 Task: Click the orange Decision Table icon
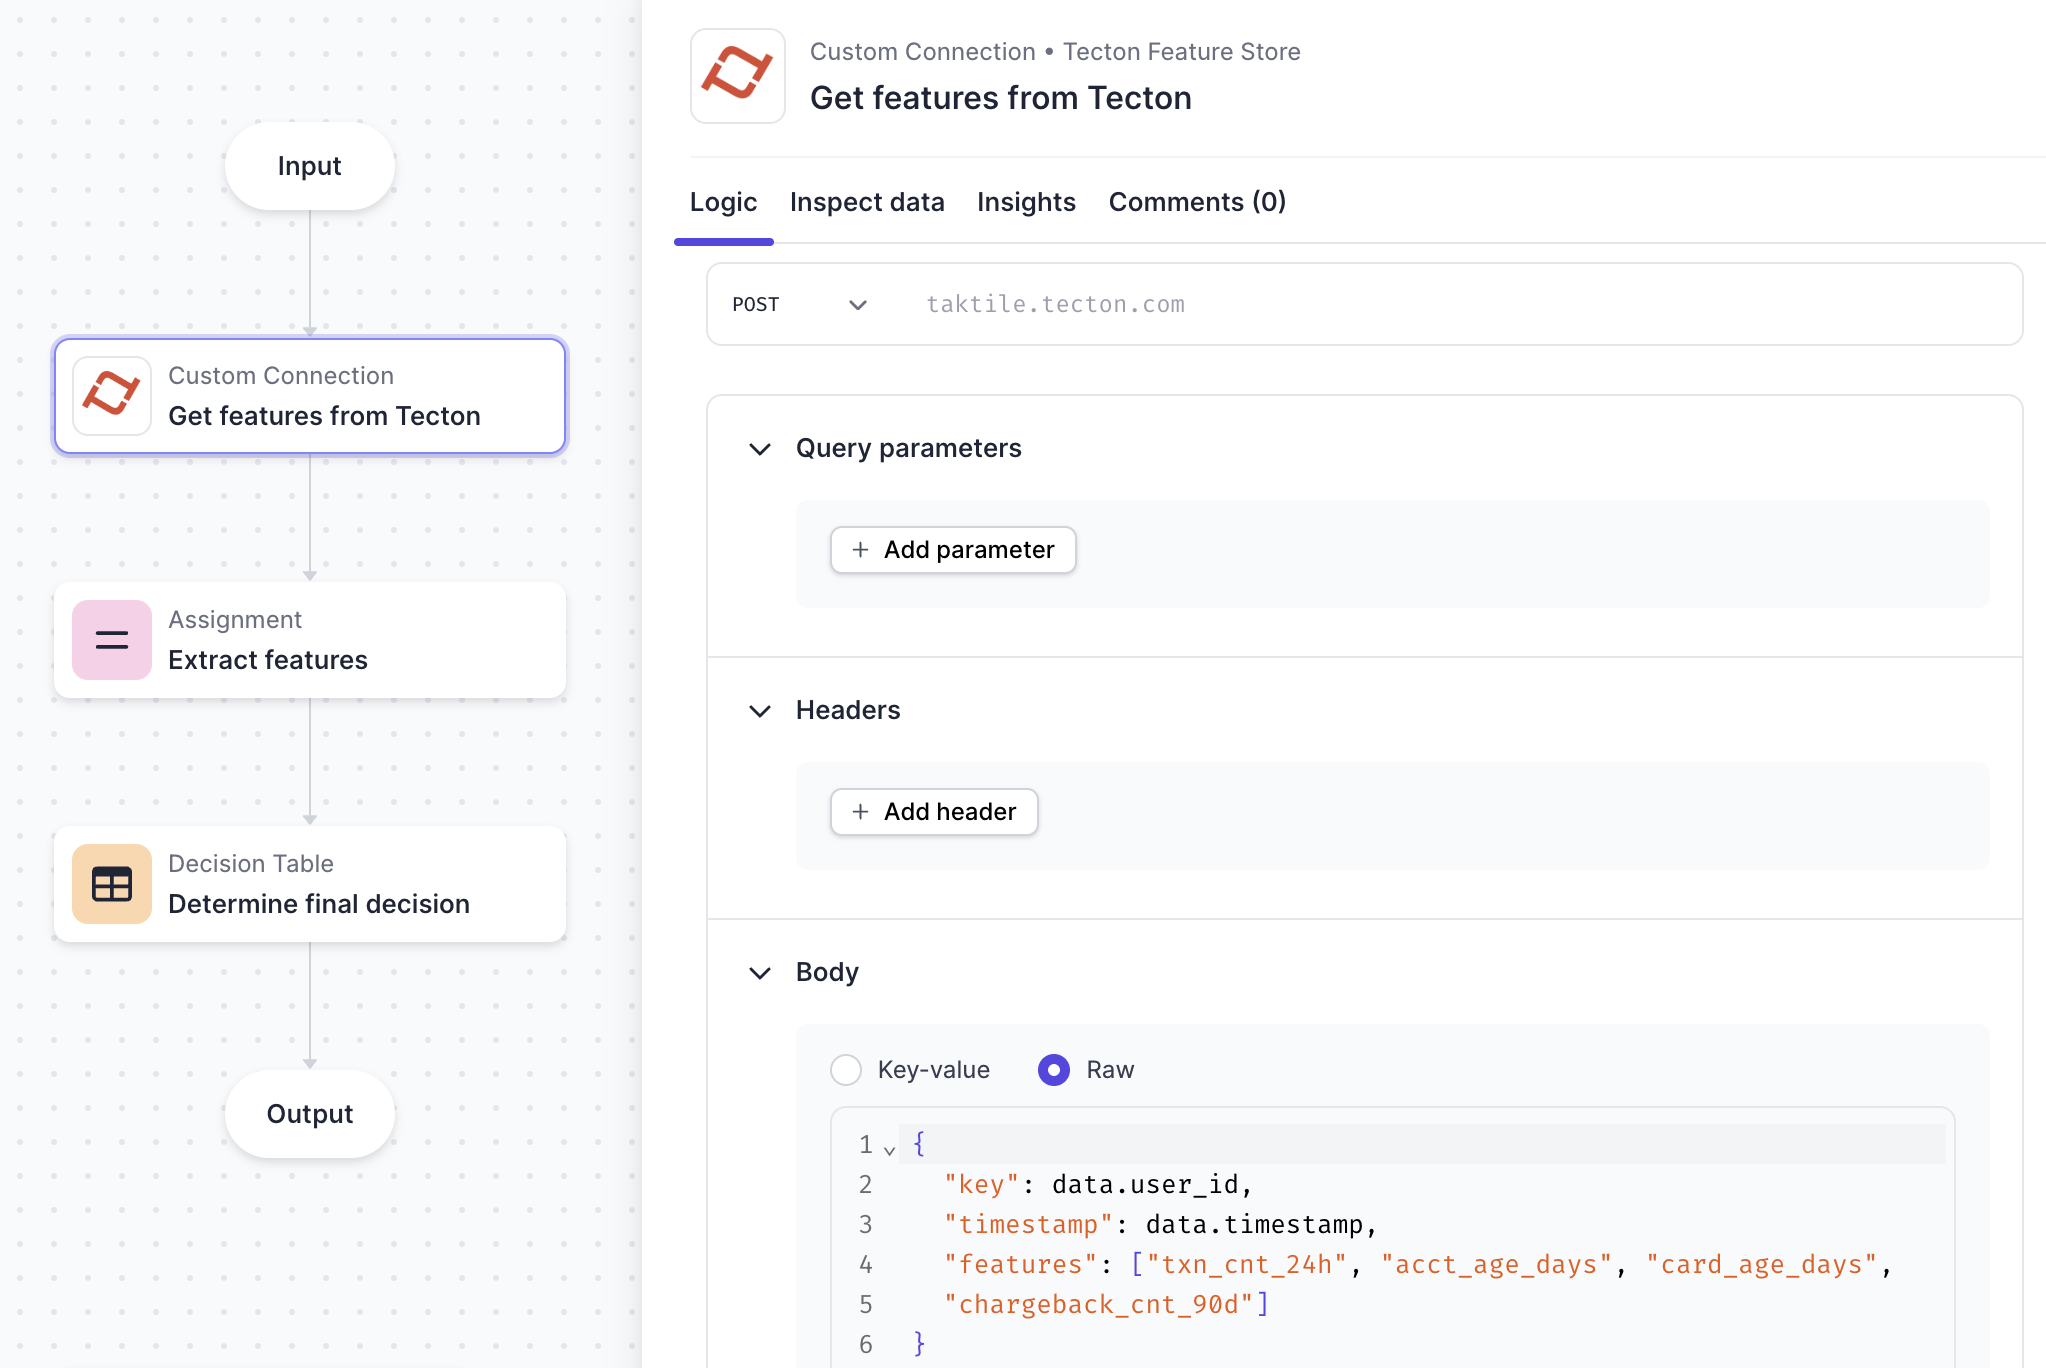(111, 884)
